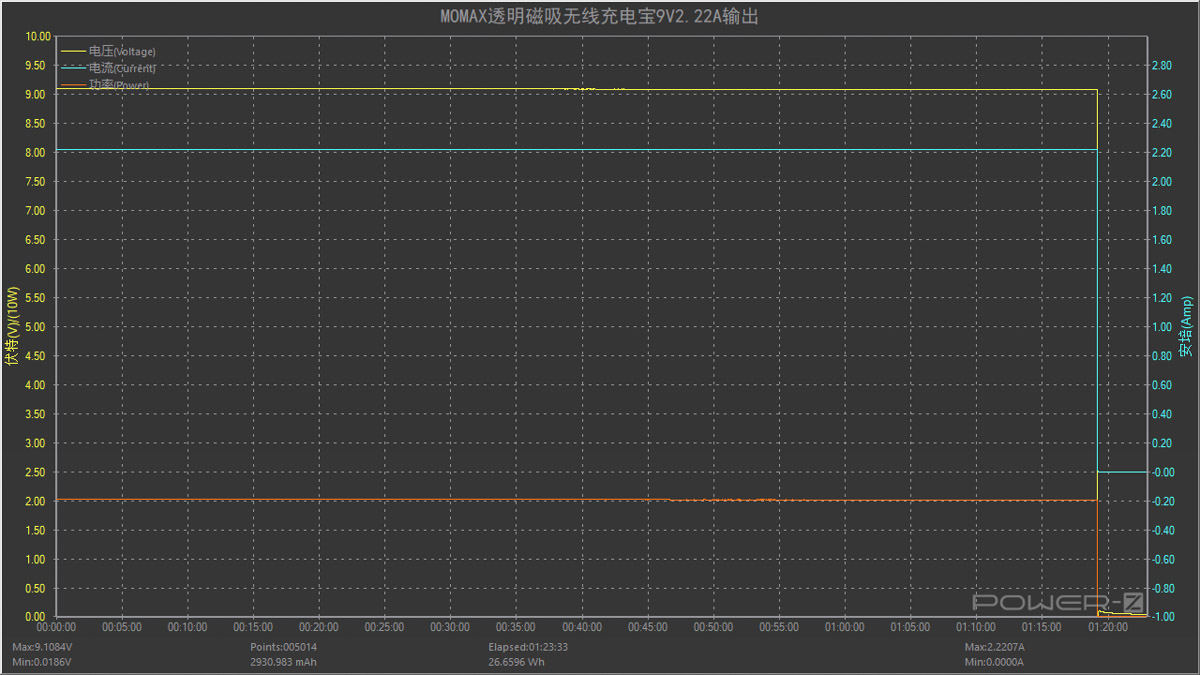Click the Min:0.0000A current readout

pyautogui.click(x=993, y=661)
